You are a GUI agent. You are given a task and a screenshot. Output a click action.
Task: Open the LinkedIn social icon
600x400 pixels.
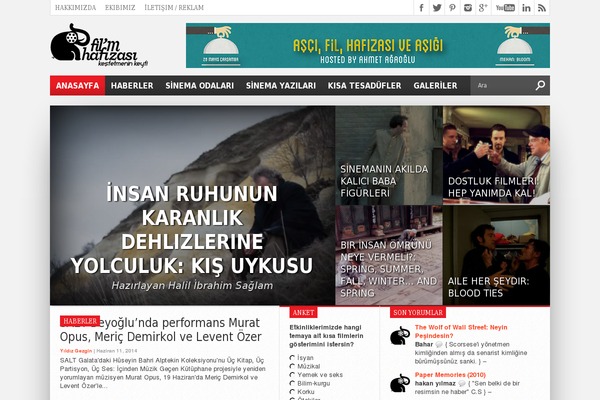(526, 8)
